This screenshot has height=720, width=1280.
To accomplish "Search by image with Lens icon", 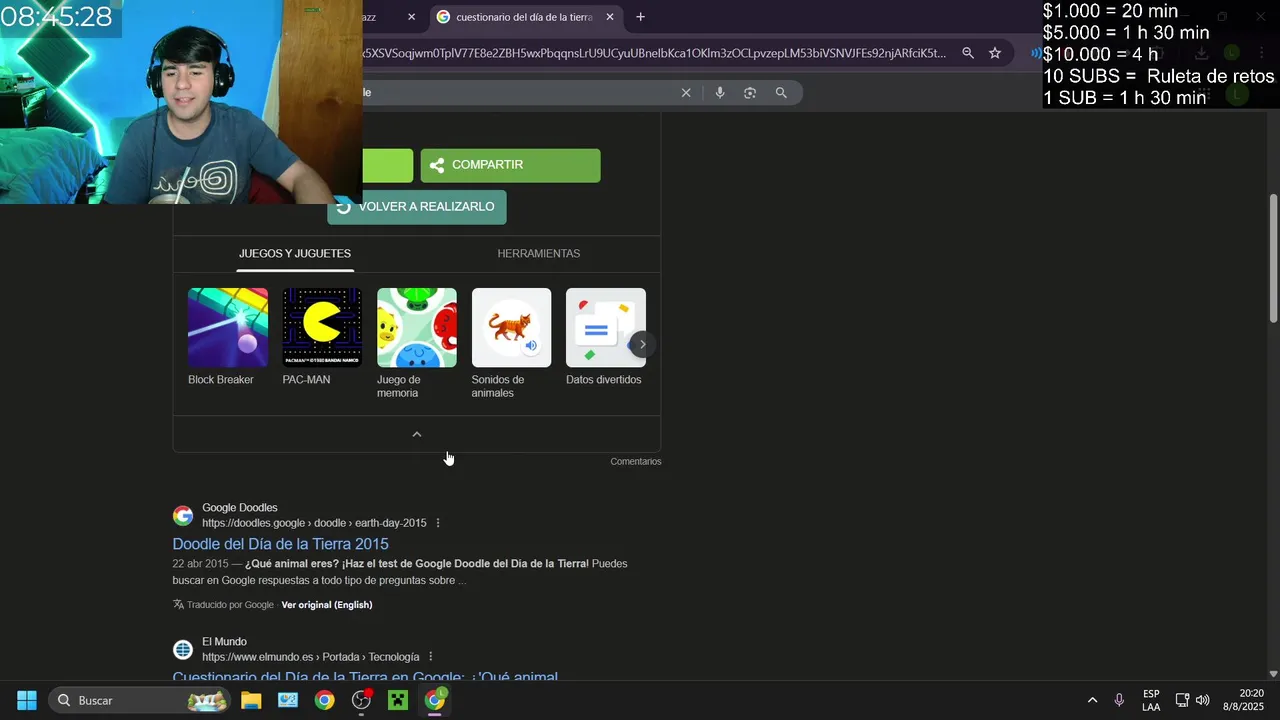I will (x=750, y=93).
